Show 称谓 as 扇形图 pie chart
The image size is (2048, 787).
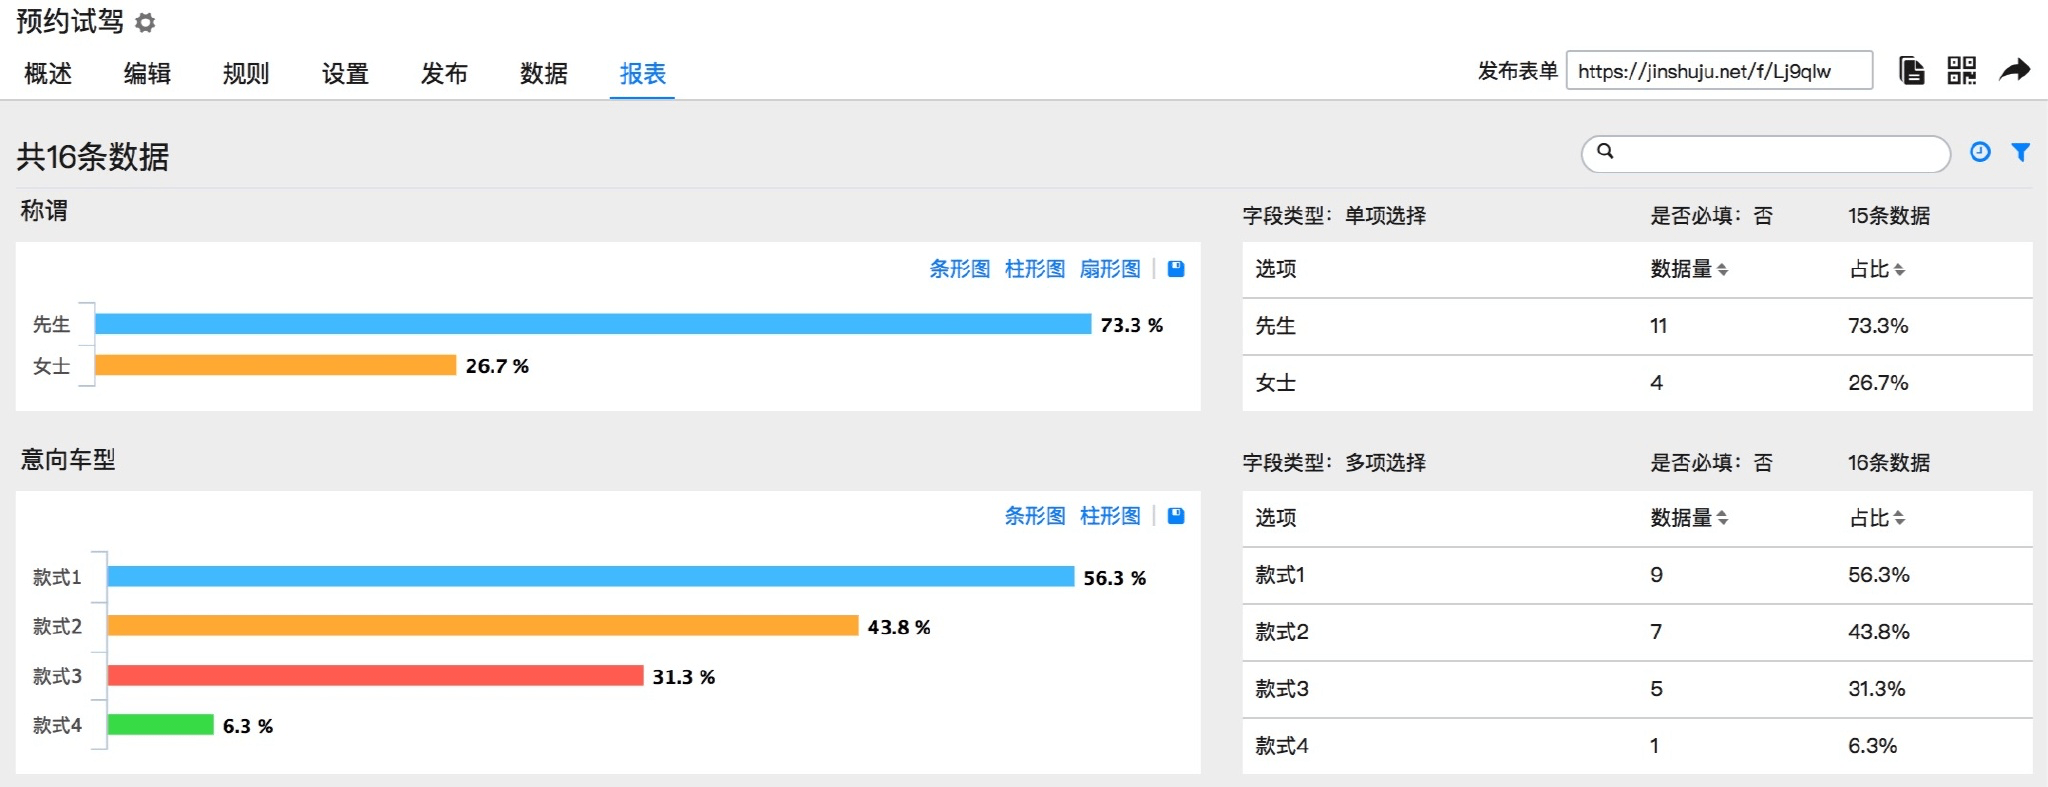(1110, 269)
